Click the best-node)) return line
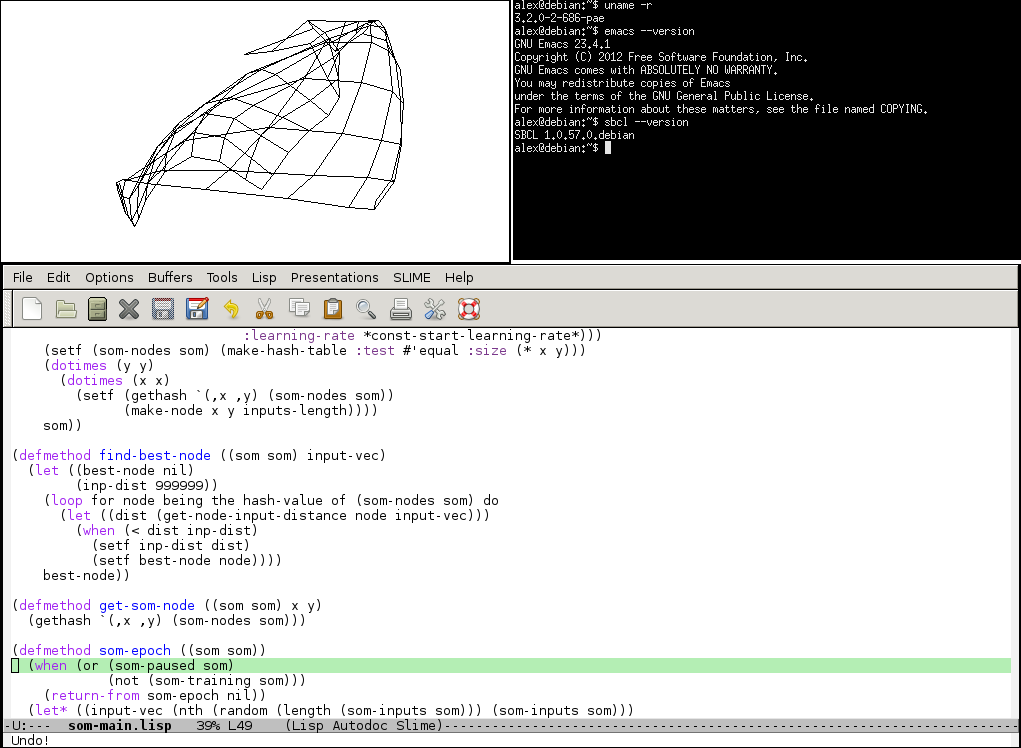 86,575
